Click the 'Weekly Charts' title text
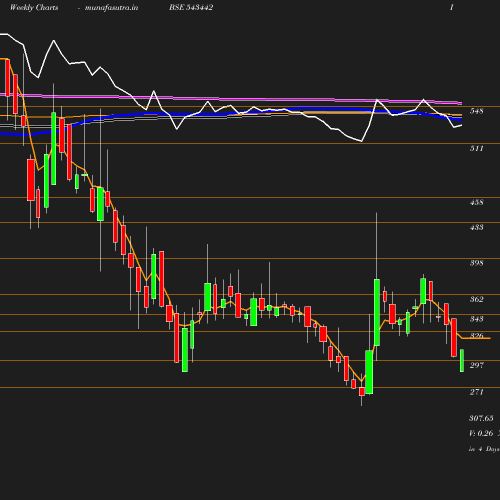Viewport: 500px width, 500px height. point(34,7)
